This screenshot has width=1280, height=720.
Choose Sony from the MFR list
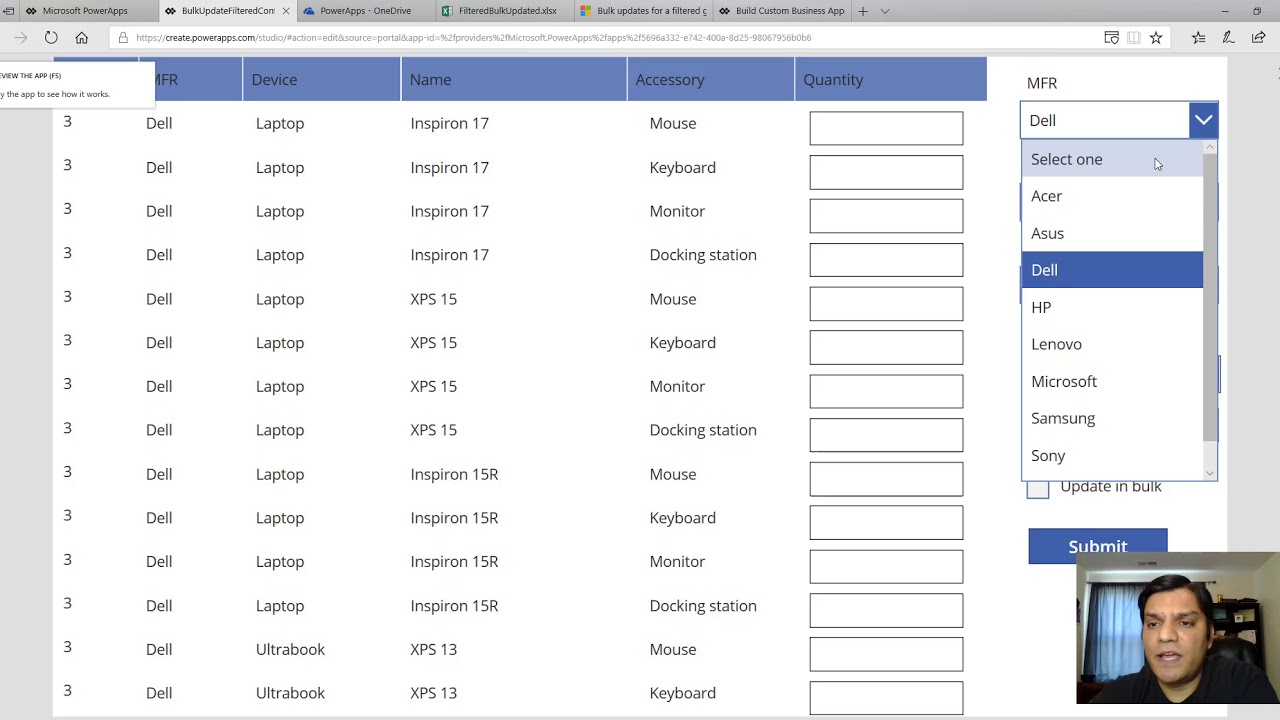(x=1112, y=455)
